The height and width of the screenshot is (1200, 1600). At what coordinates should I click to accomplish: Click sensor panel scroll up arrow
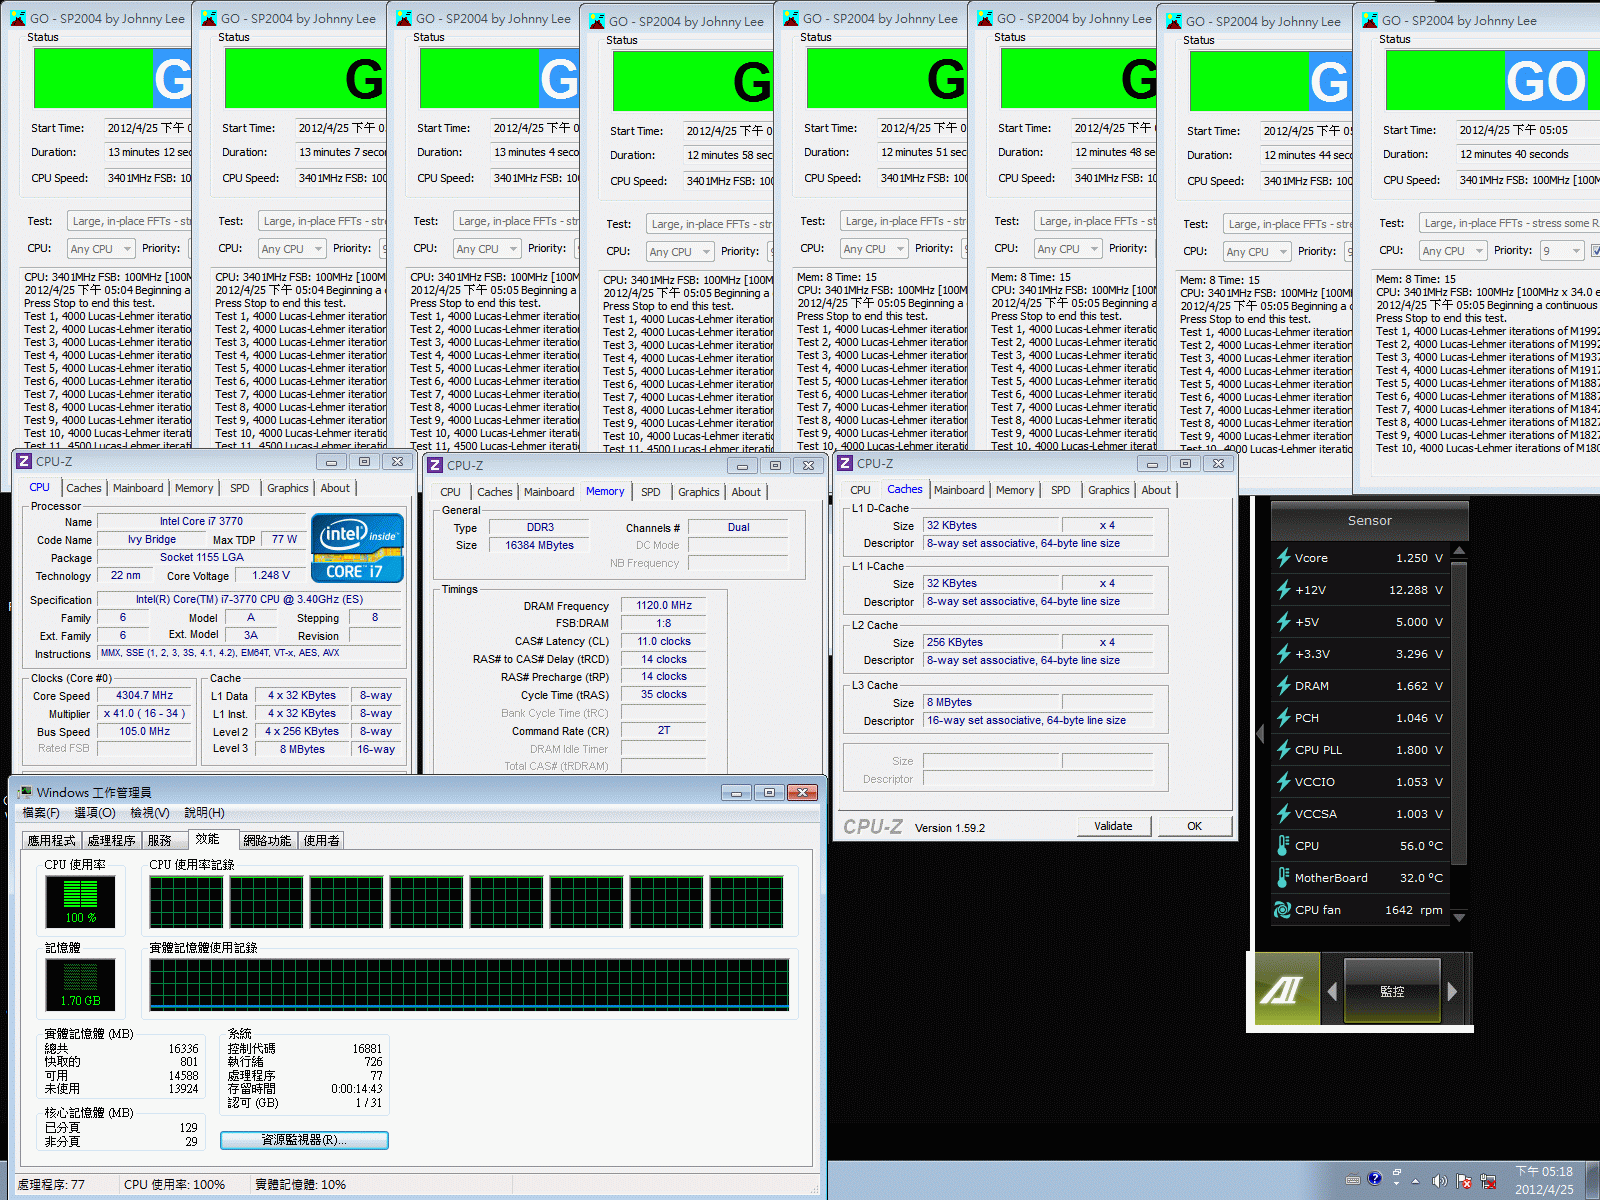(x=1459, y=551)
